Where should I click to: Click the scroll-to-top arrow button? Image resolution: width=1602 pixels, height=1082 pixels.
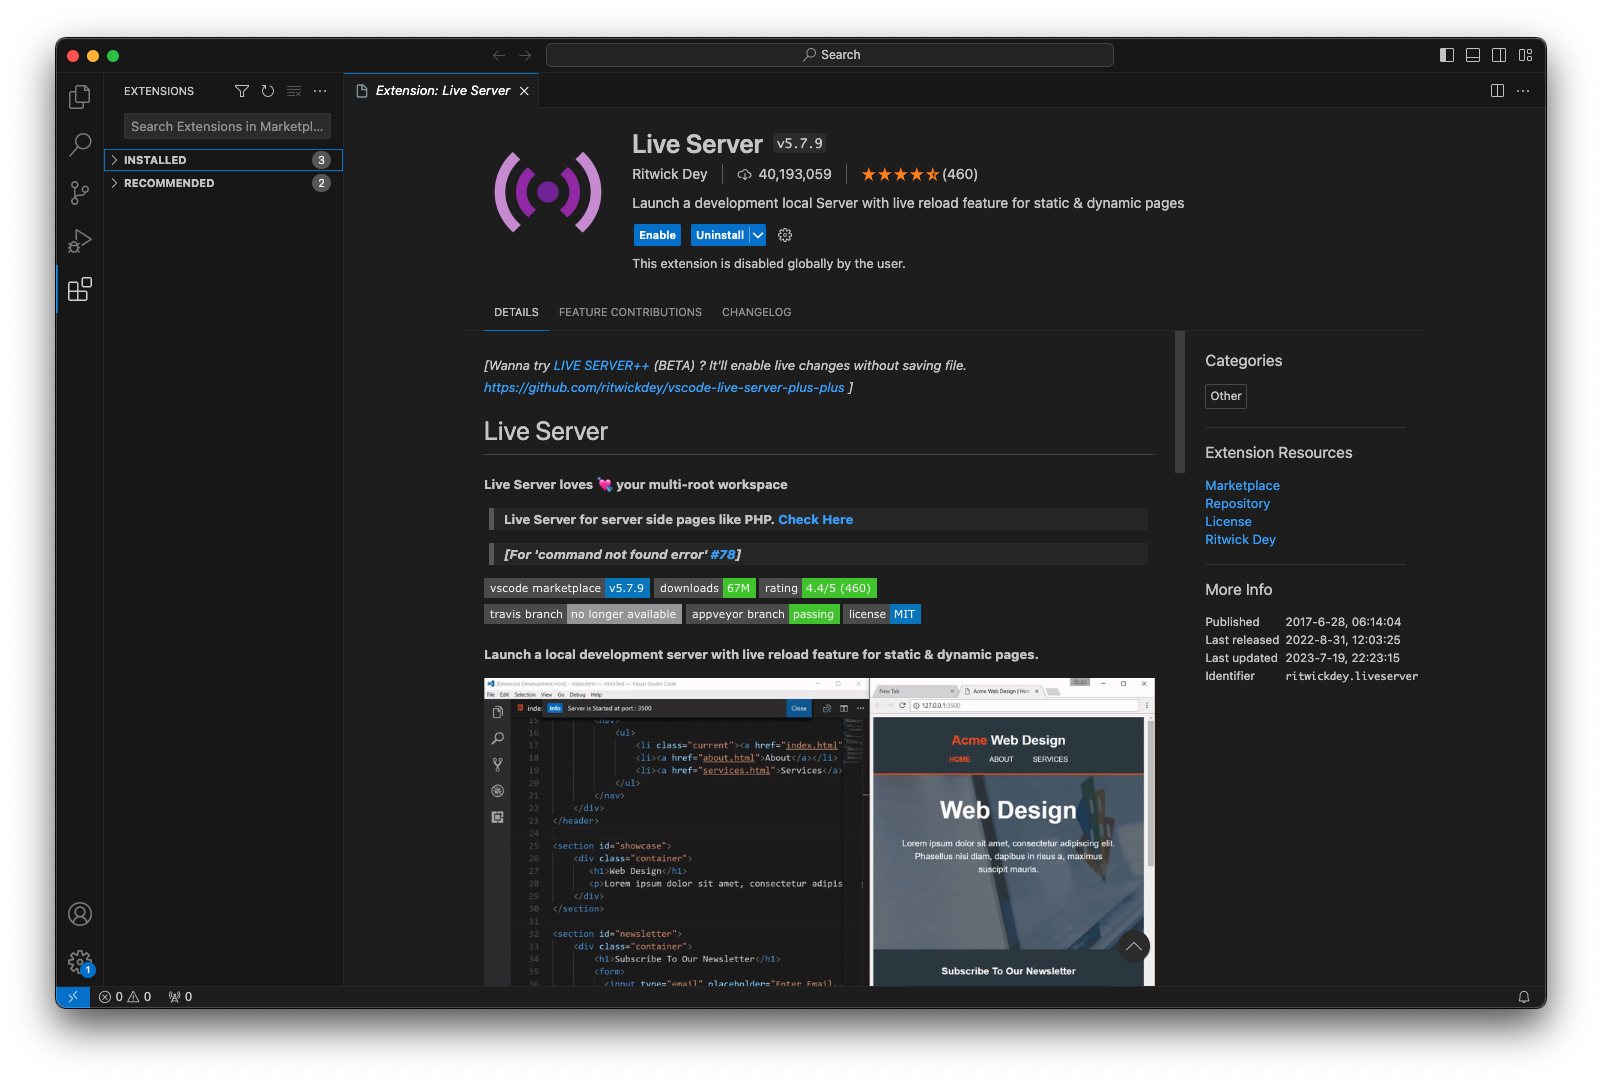pyautogui.click(x=1133, y=946)
